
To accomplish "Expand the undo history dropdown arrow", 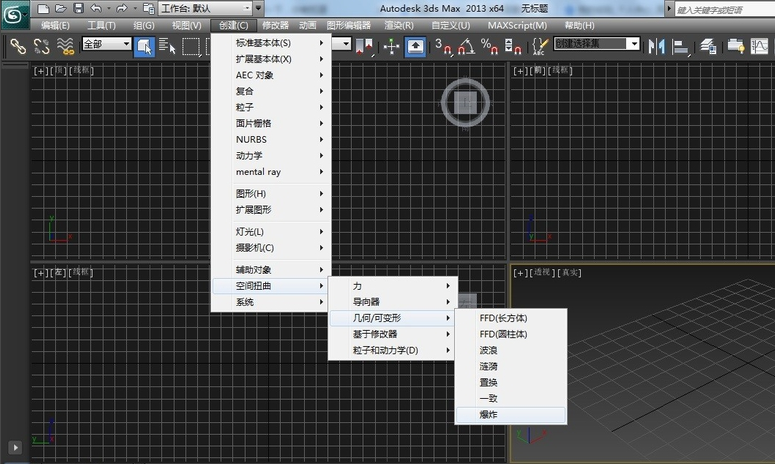I will pos(109,8).
